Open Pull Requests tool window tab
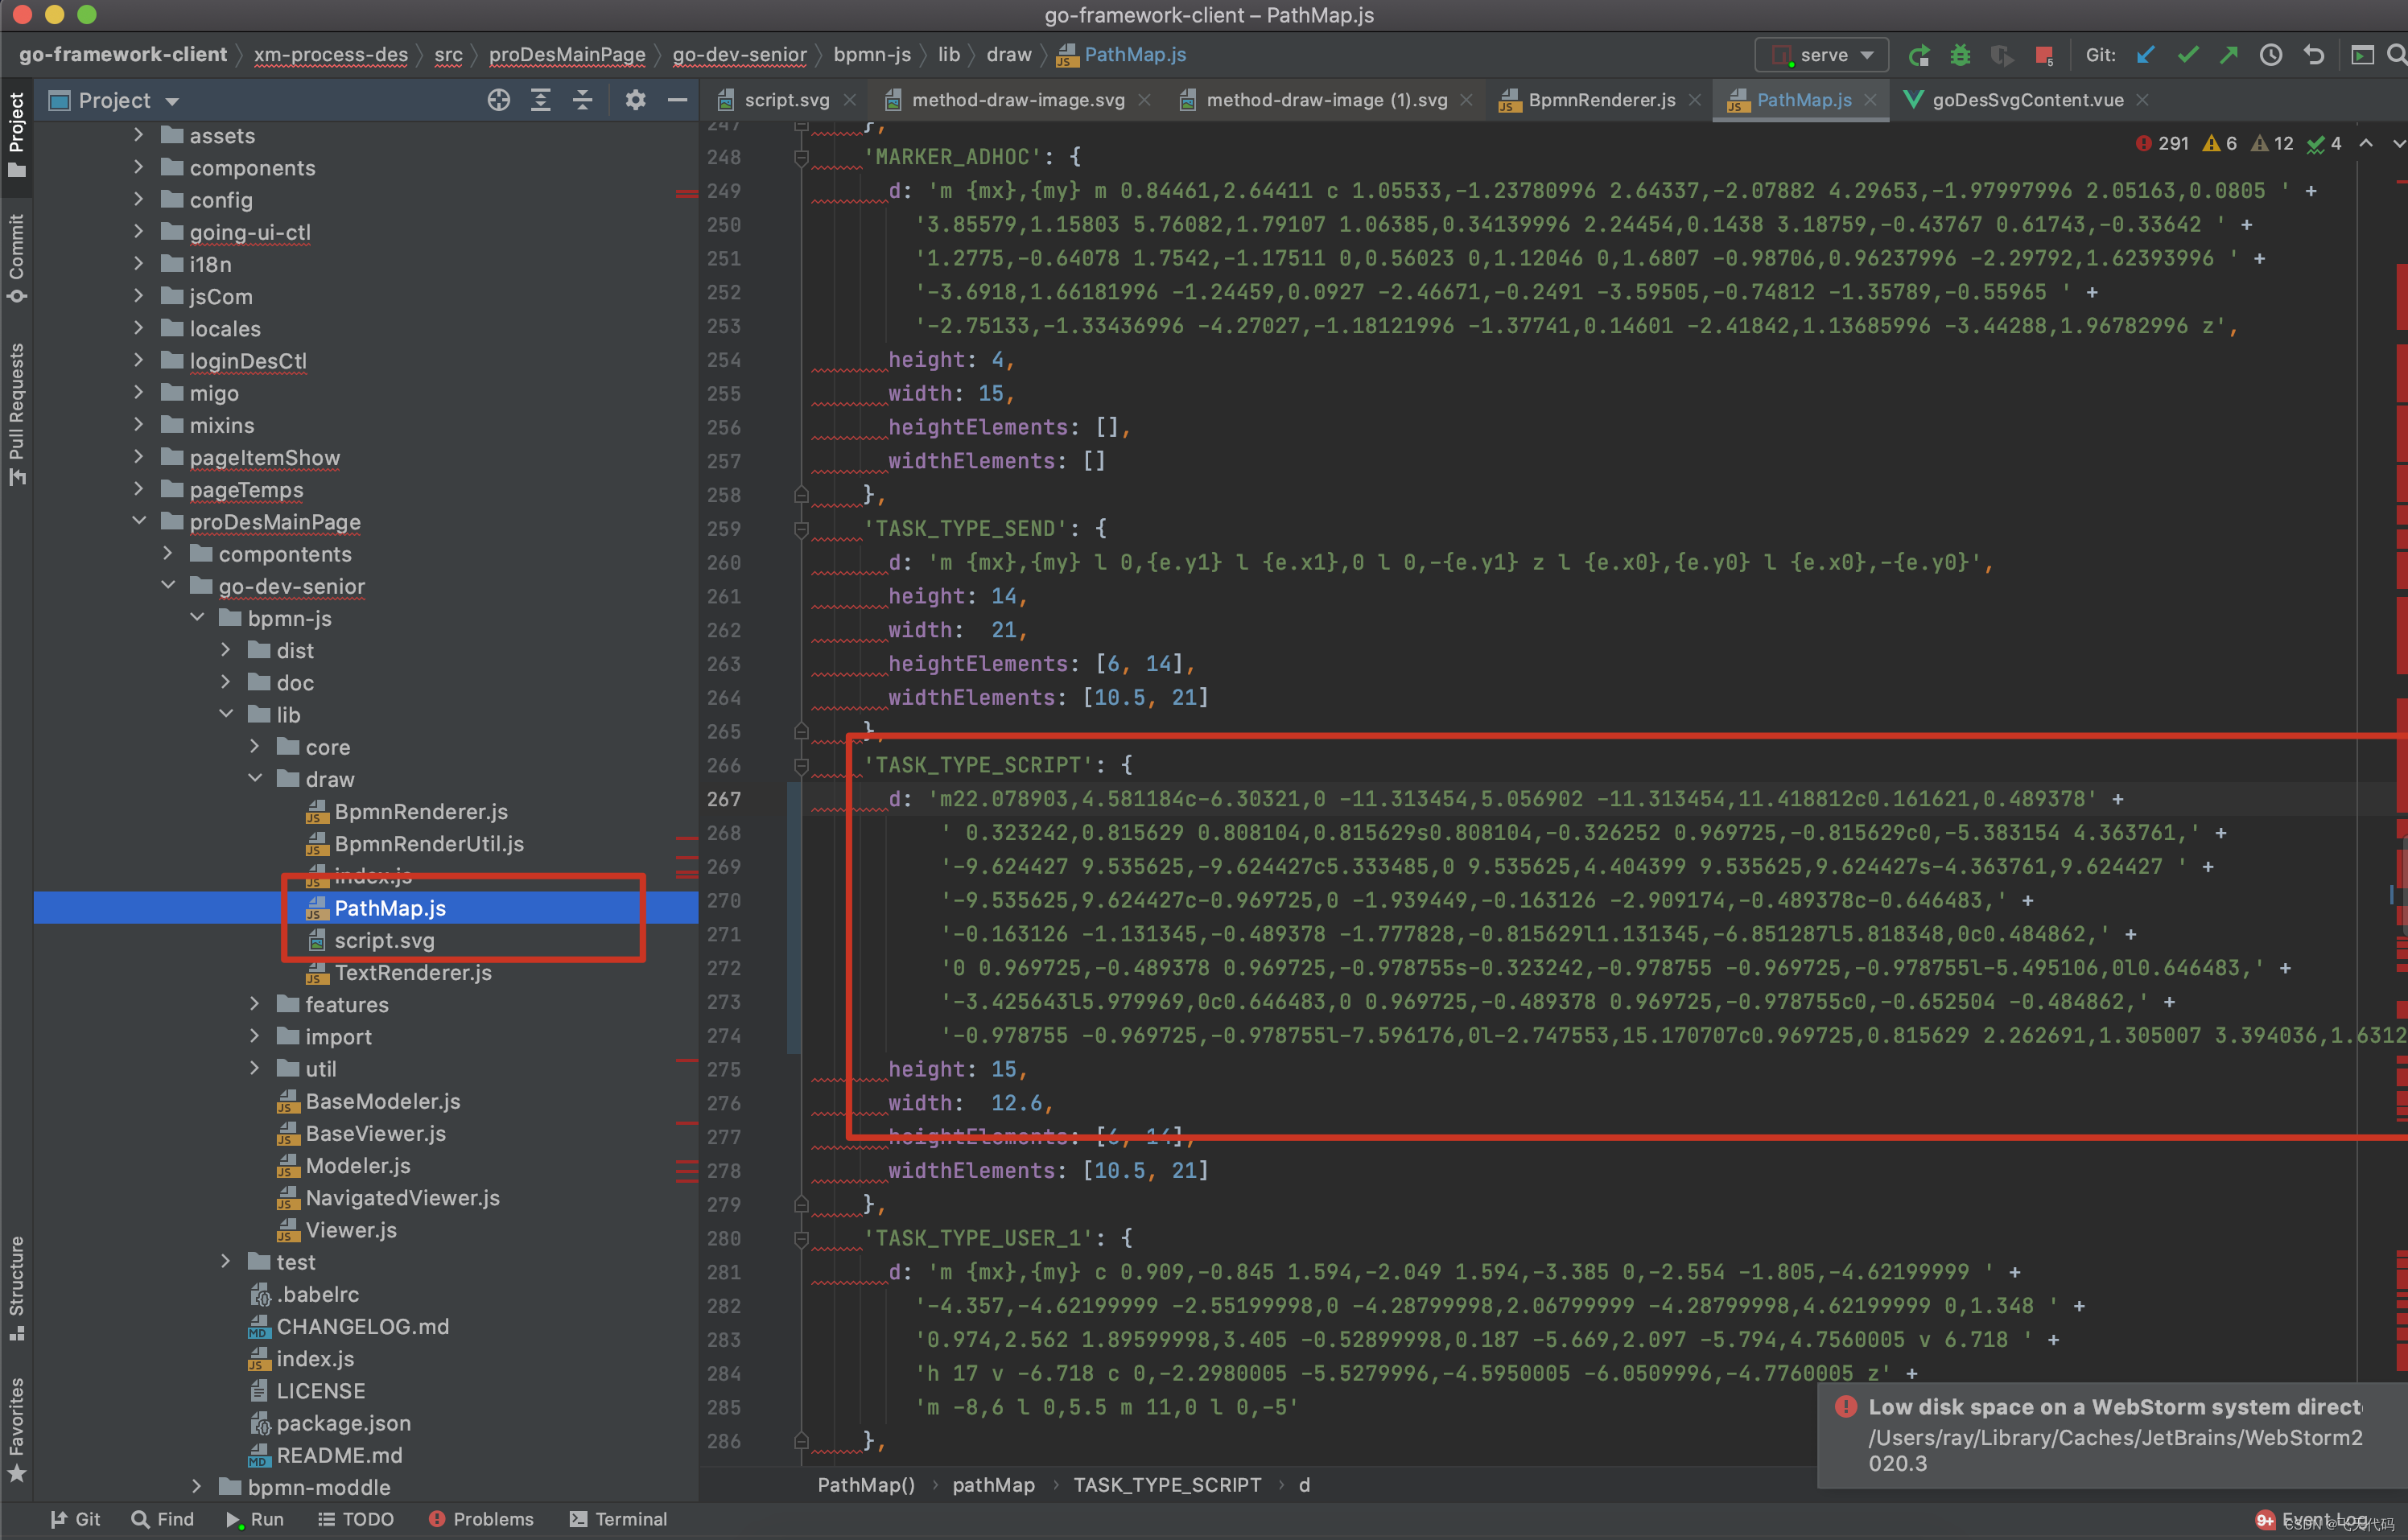This screenshot has width=2408, height=1540. pos(16,414)
